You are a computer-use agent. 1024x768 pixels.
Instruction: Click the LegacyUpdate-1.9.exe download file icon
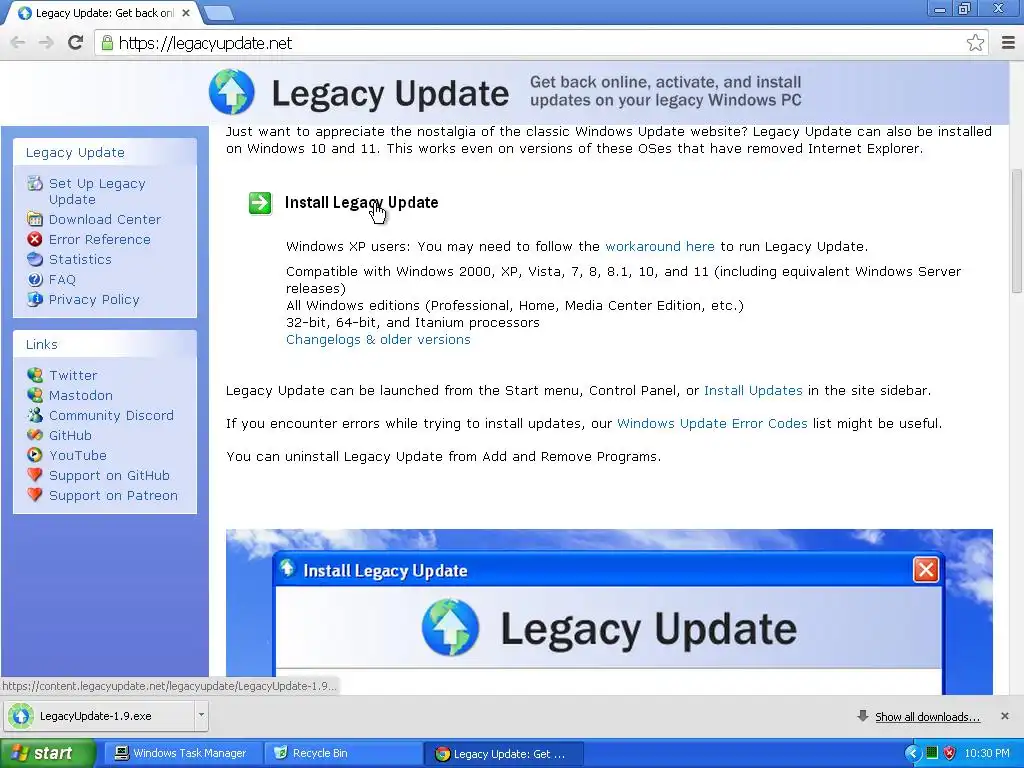pyautogui.click(x=21, y=716)
